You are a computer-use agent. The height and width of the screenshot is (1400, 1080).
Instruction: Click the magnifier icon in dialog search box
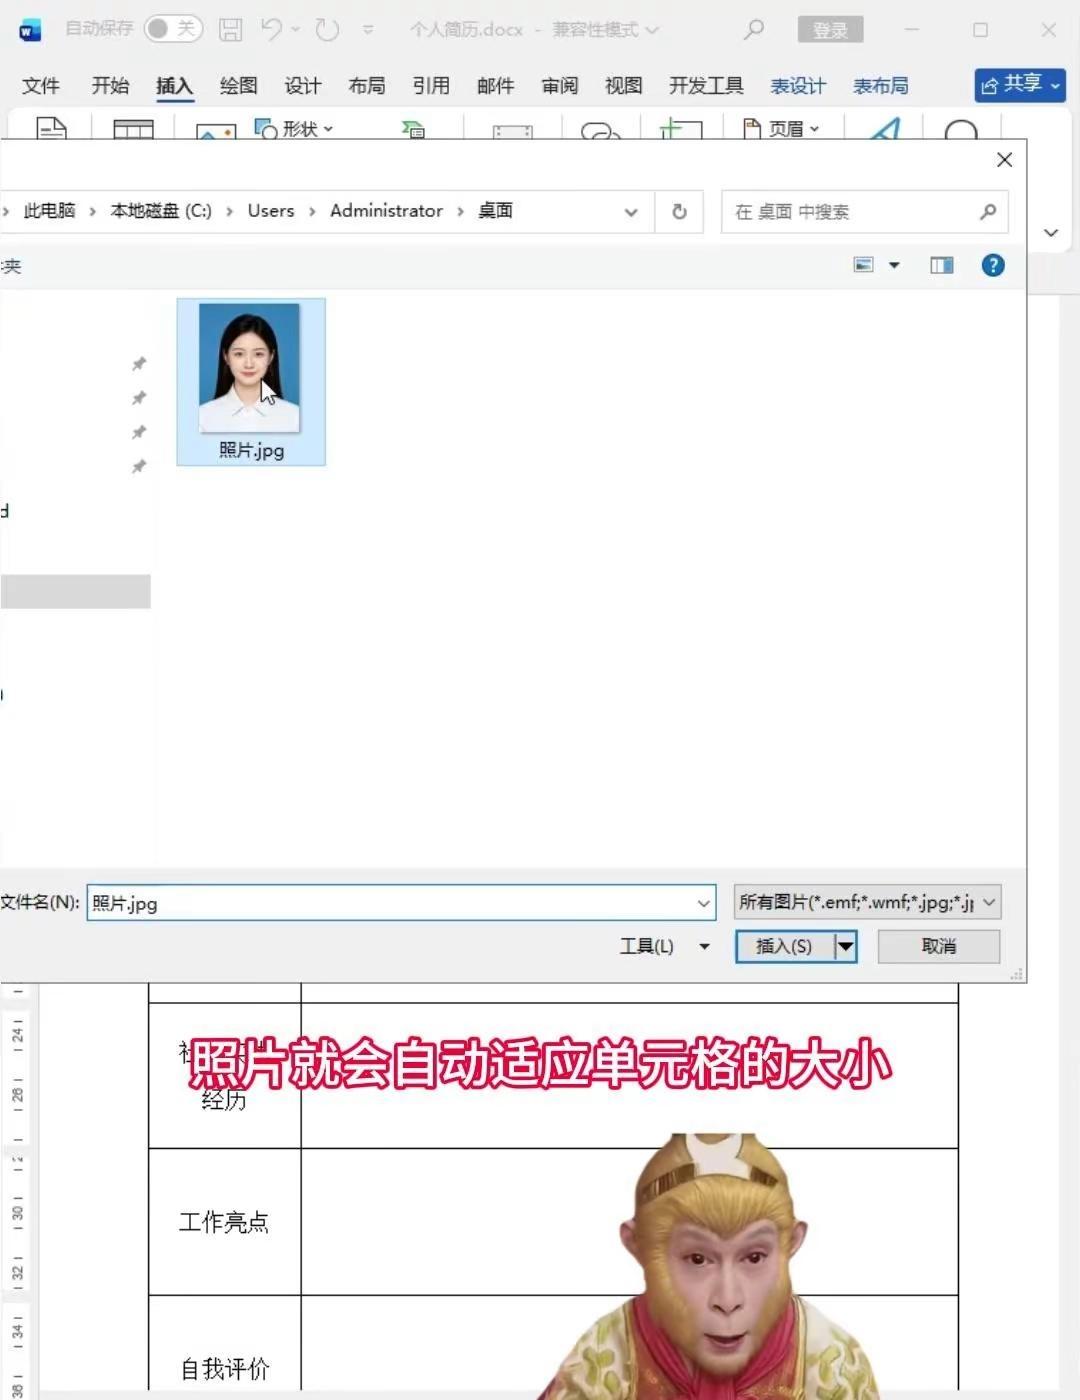coord(988,212)
